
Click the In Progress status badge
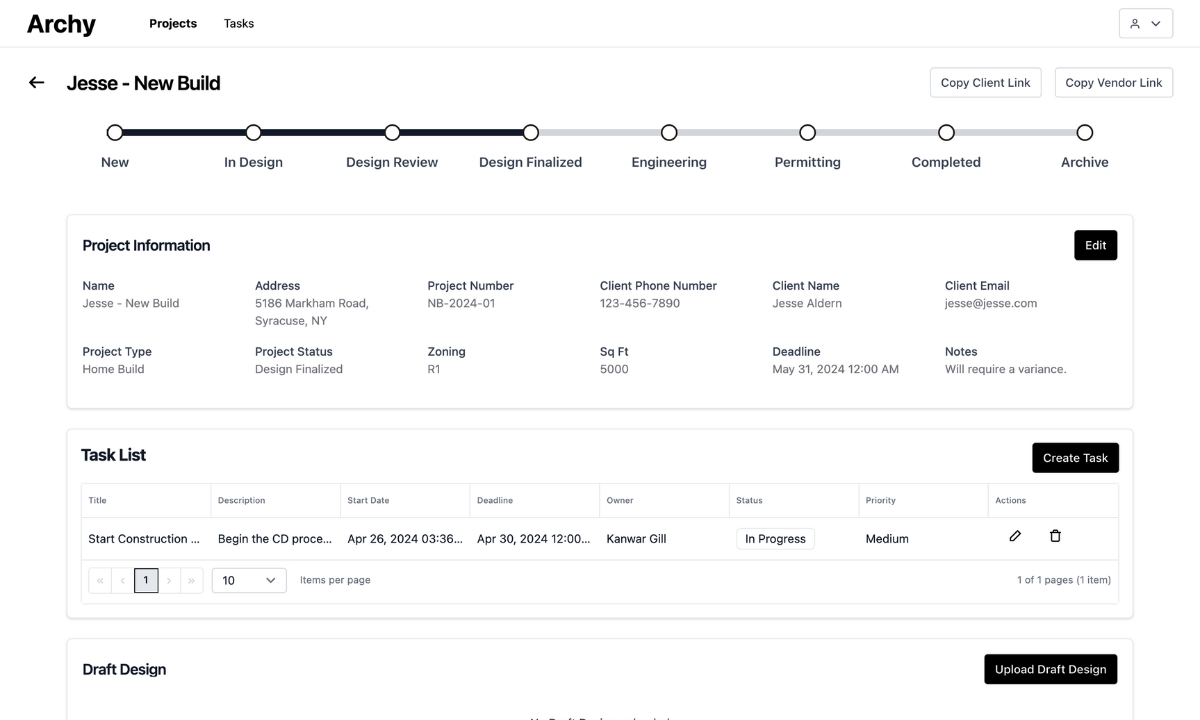pos(775,539)
